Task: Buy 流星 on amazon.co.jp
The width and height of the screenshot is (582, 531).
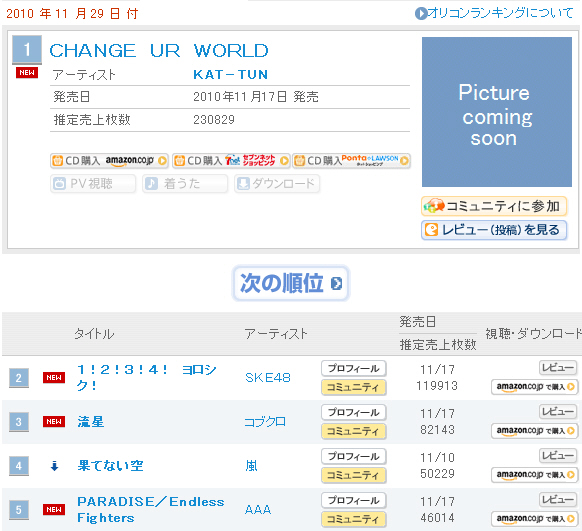Action: click(x=534, y=431)
